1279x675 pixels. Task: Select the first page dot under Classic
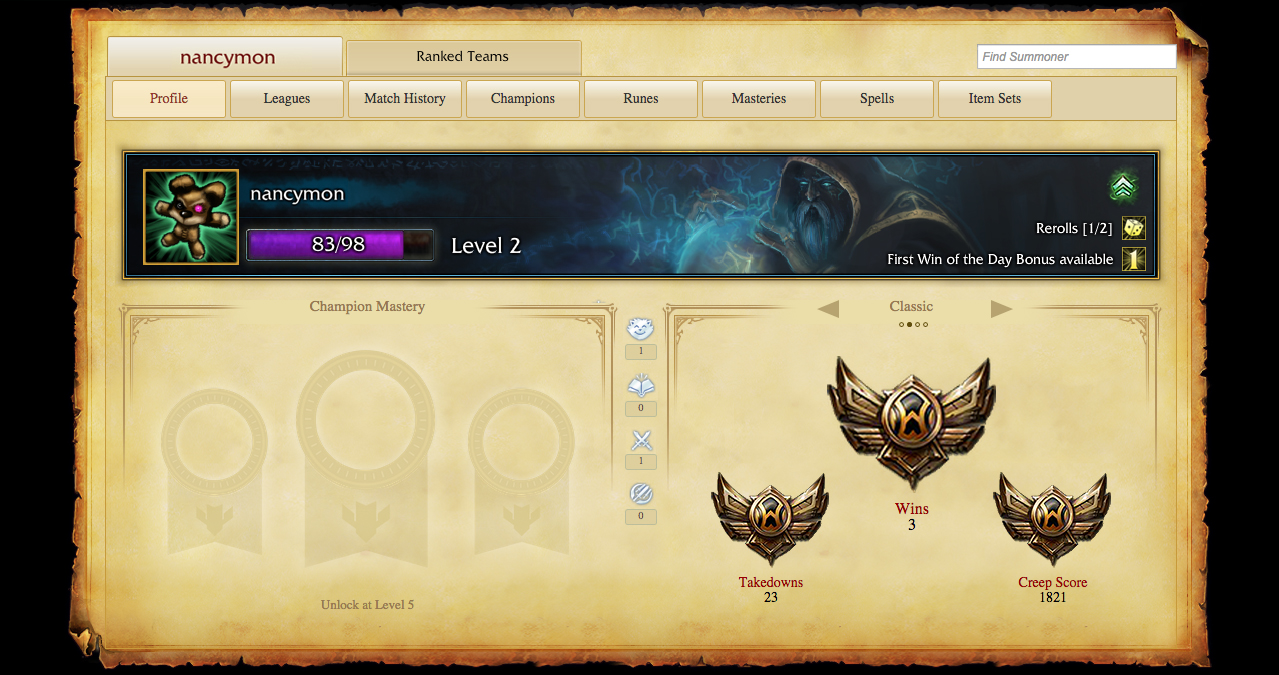coord(901,324)
